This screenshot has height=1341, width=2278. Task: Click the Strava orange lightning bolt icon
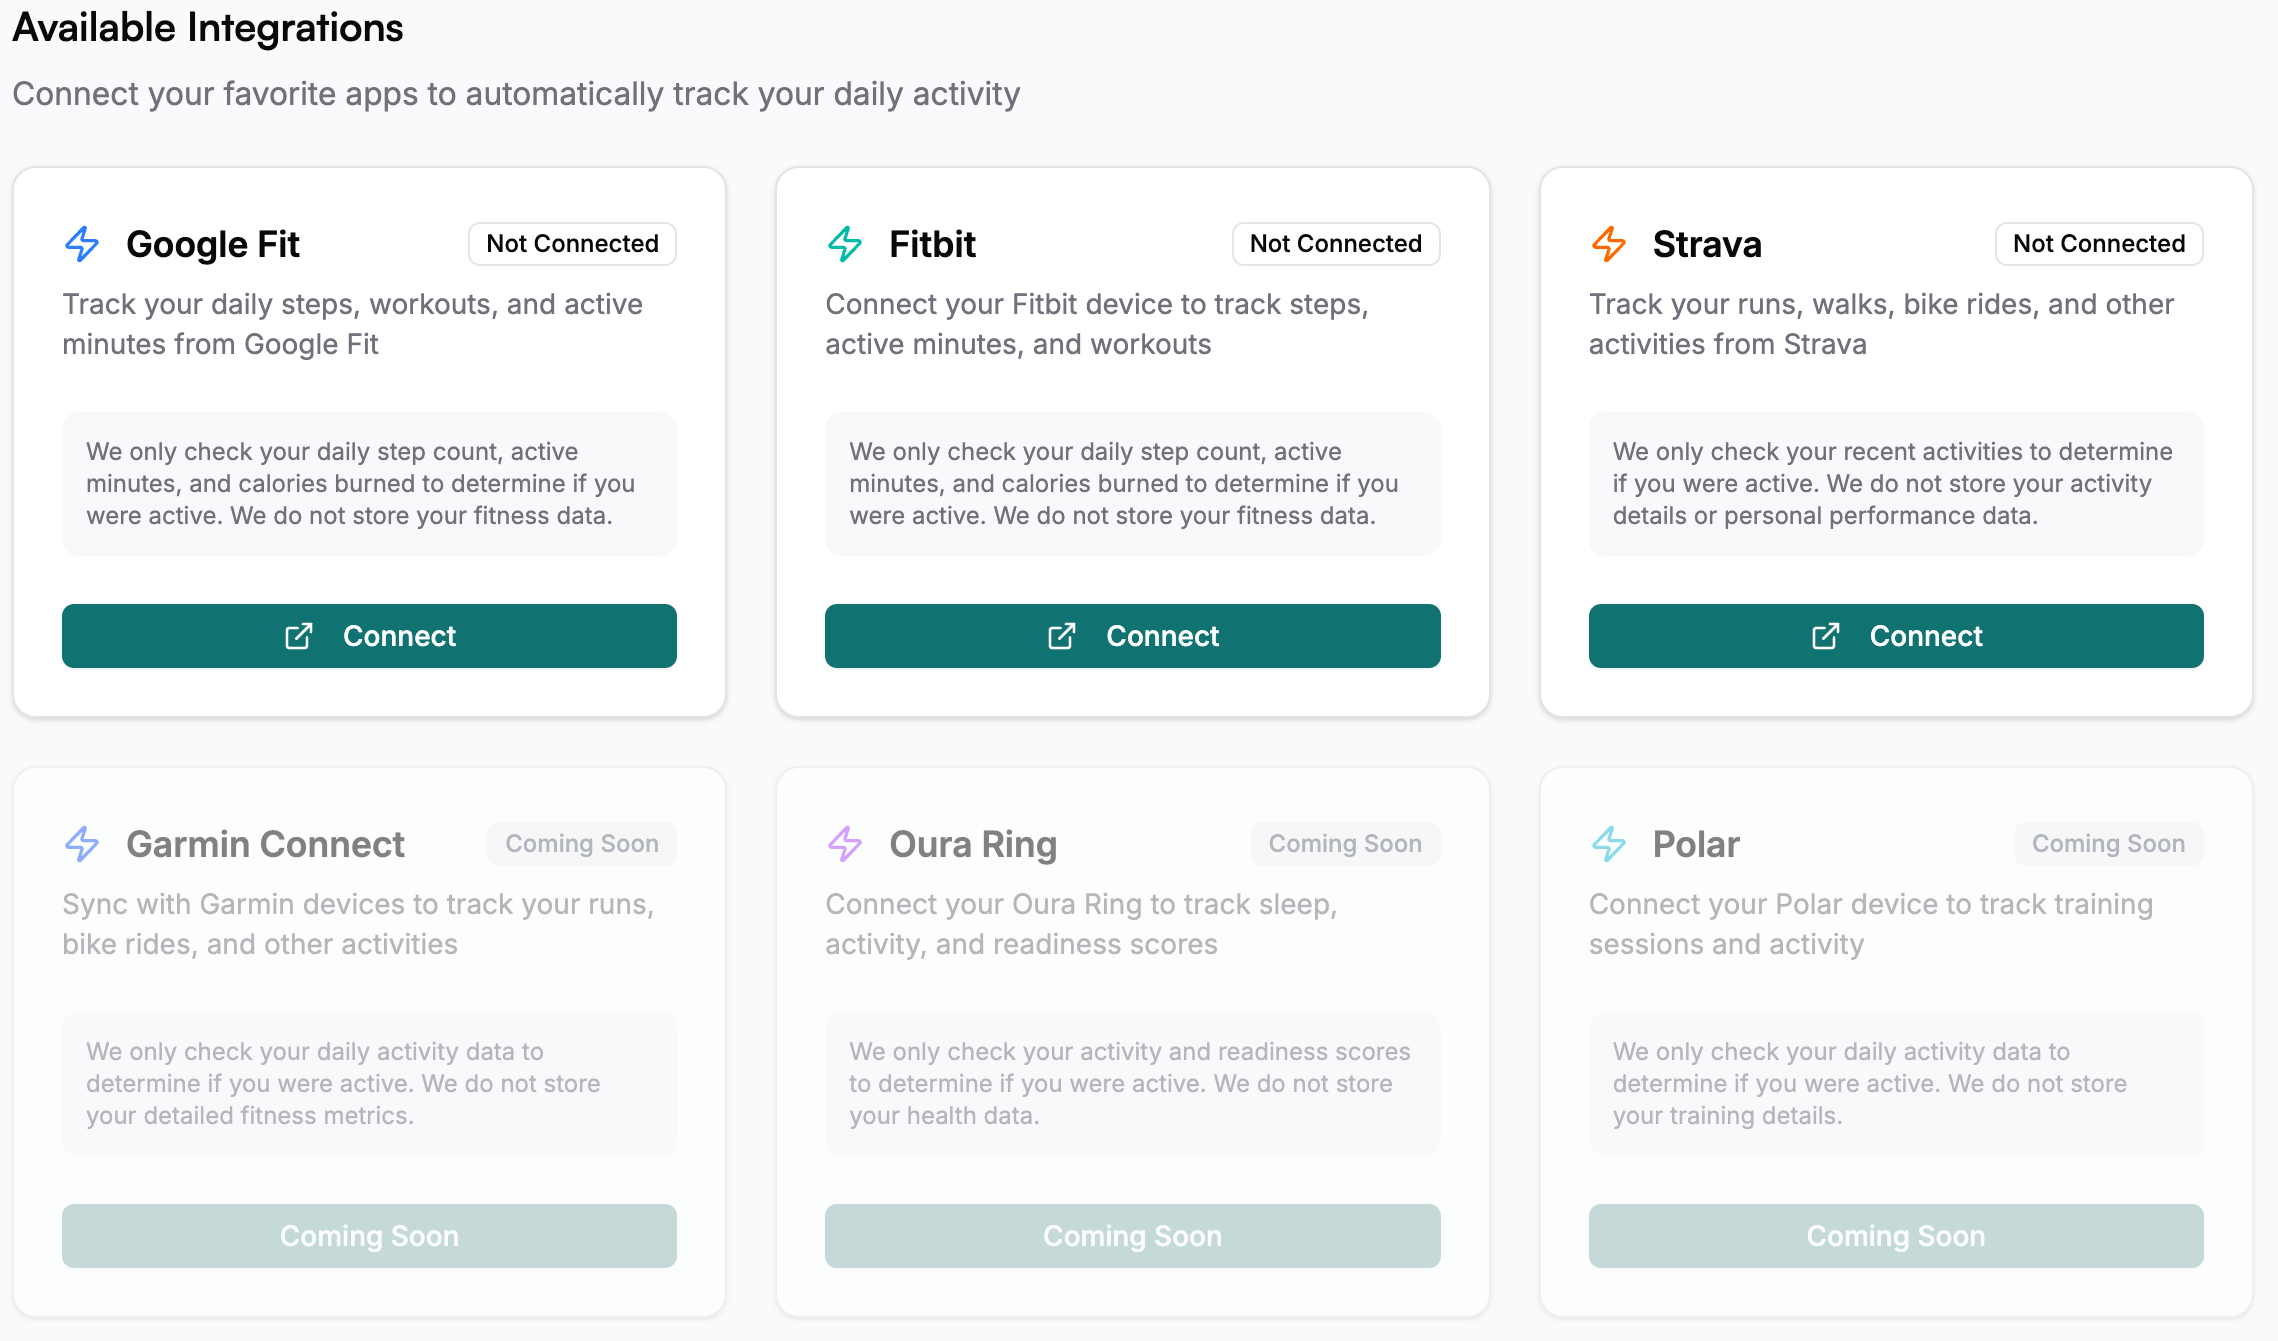(x=1609, y=244)
